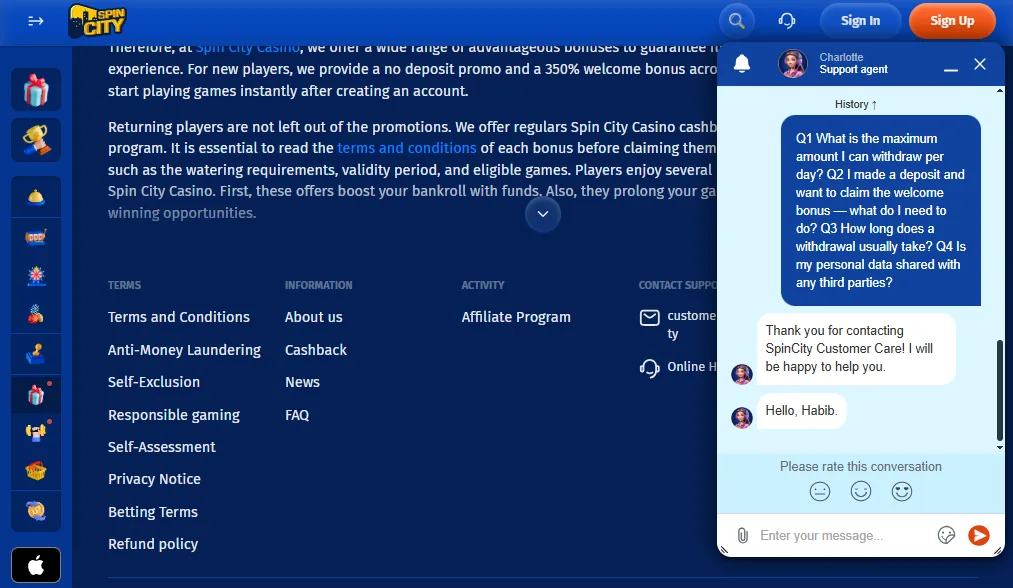Click the scroll-down arrow of chat scrollbar

click(999, 447)
